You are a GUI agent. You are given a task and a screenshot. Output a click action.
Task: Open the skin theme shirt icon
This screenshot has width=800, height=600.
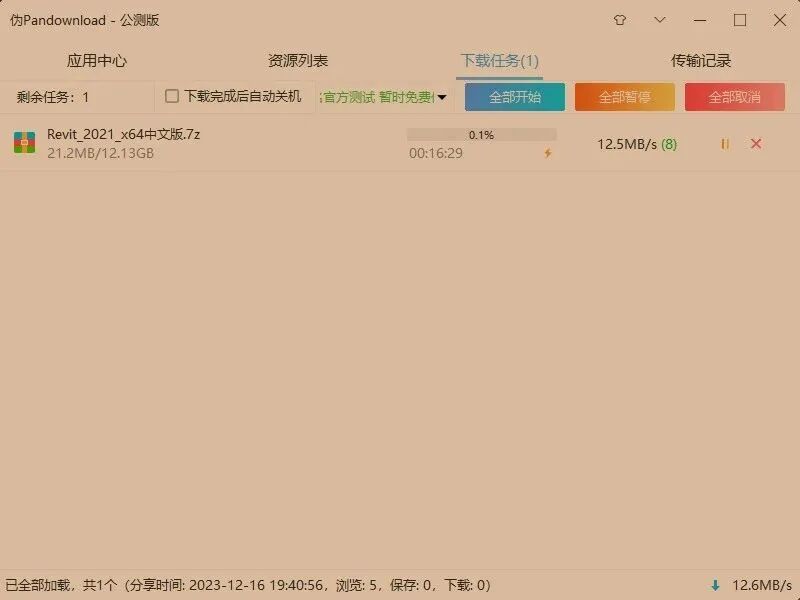pos(620,20)
